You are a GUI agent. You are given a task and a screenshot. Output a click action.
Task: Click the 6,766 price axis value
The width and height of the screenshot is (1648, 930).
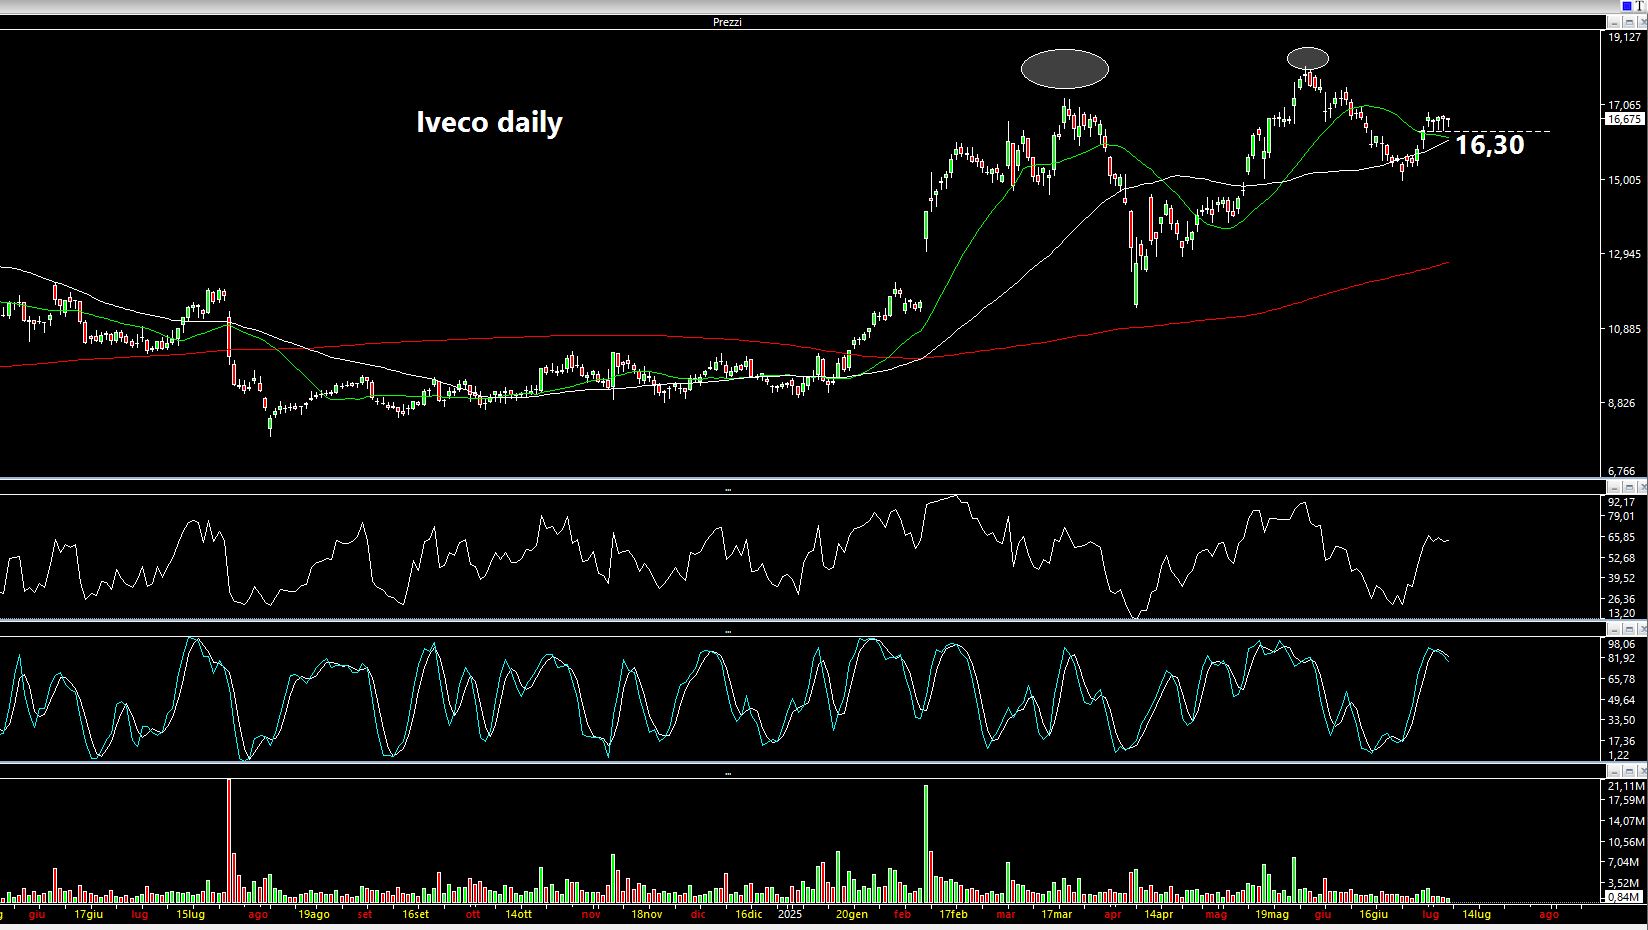click(1622, 471)
